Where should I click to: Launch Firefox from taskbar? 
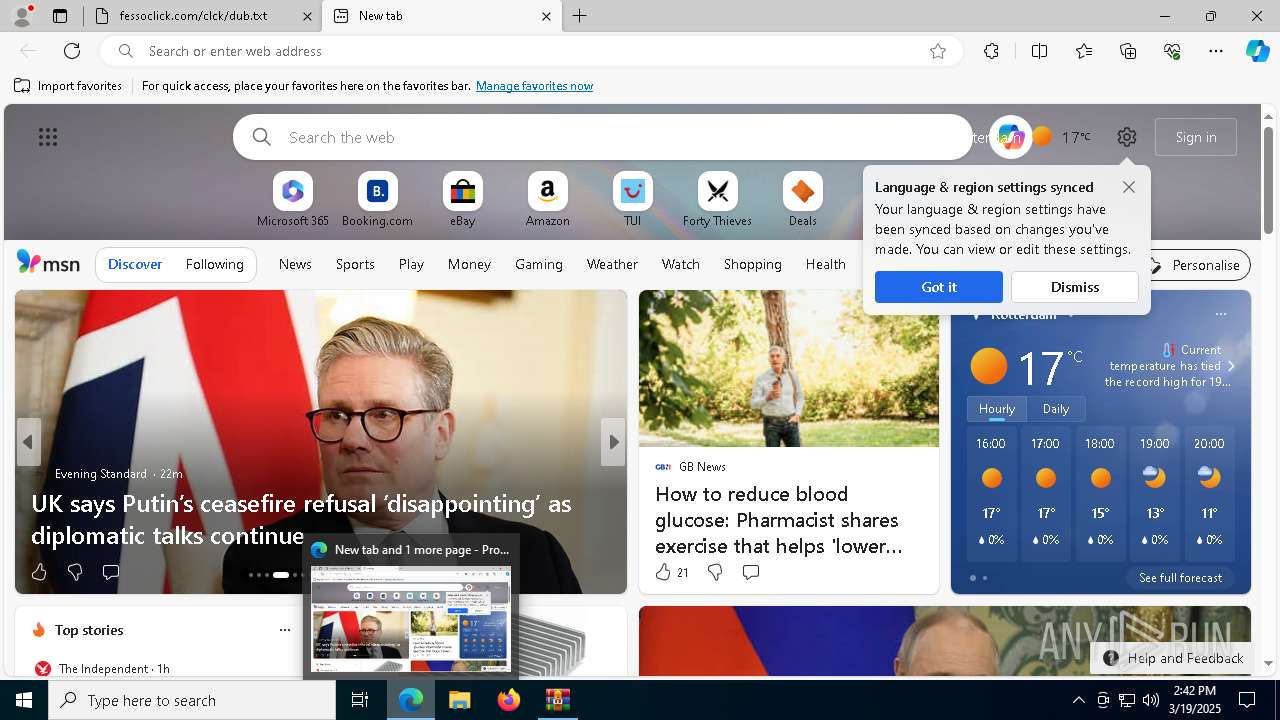[x=509, y=700]
